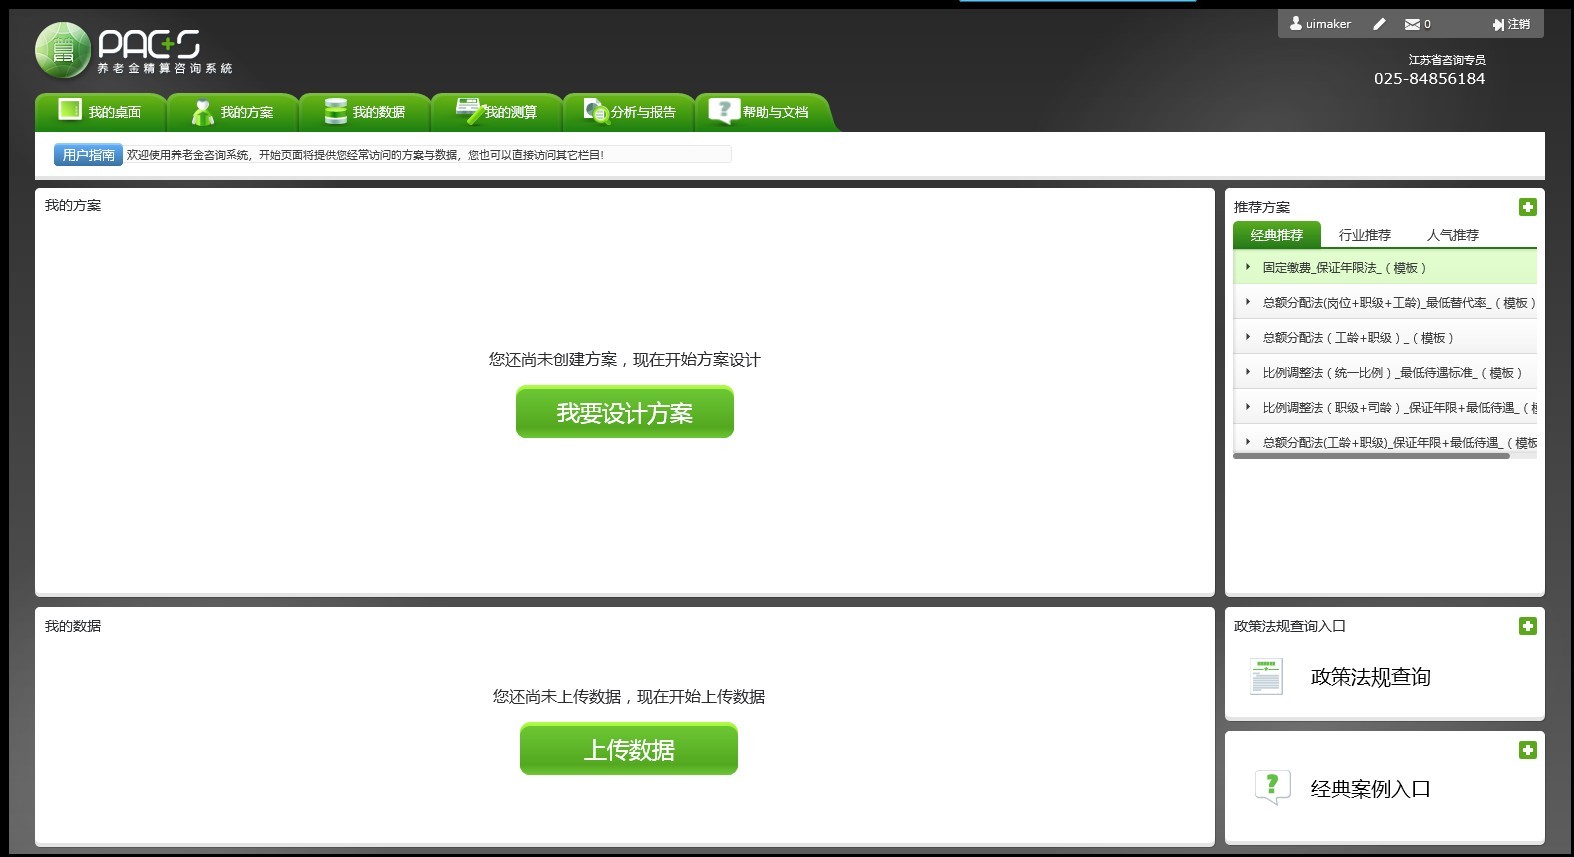Click the question bubble icon beside 经典案例入口
The width and height of the screenshot is (1574, 857).
(x=1271, y=787)
